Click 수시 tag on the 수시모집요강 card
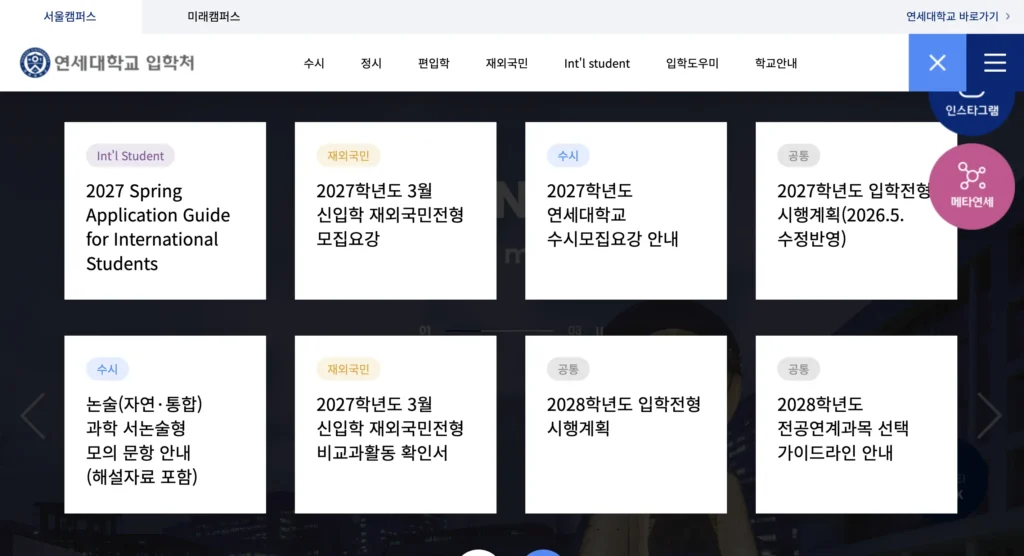1024x556 pixels. point(568,155)
